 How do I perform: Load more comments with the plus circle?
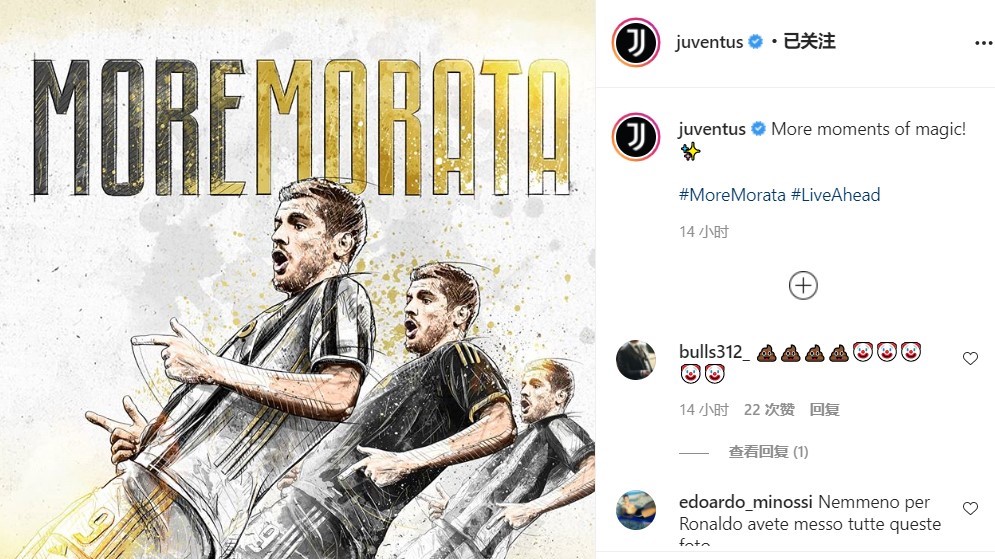click(803, 286)
